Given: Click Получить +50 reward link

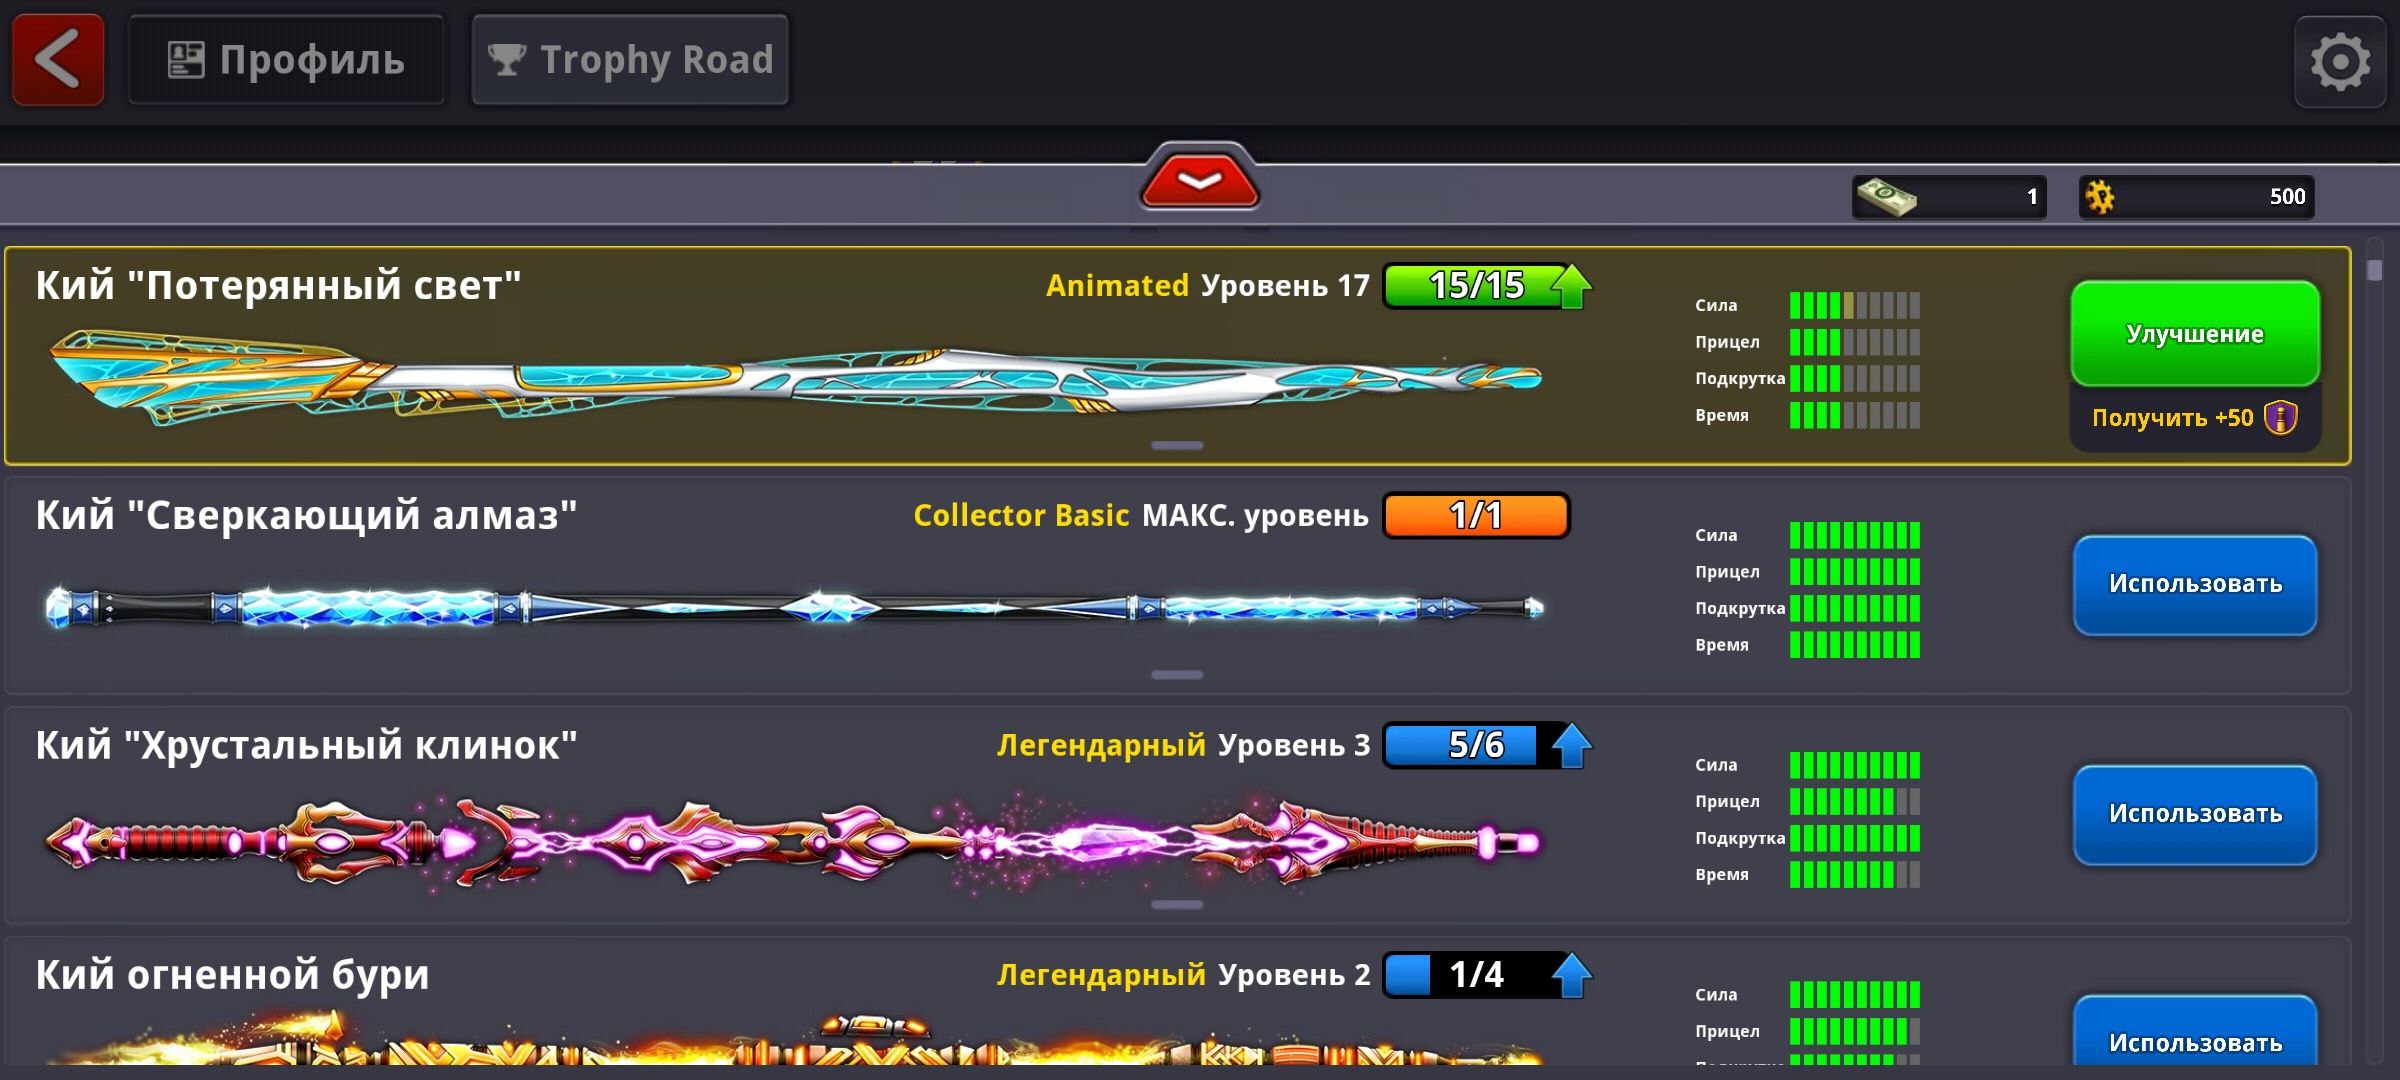Looking at the screenshot, I should 2195,418.
